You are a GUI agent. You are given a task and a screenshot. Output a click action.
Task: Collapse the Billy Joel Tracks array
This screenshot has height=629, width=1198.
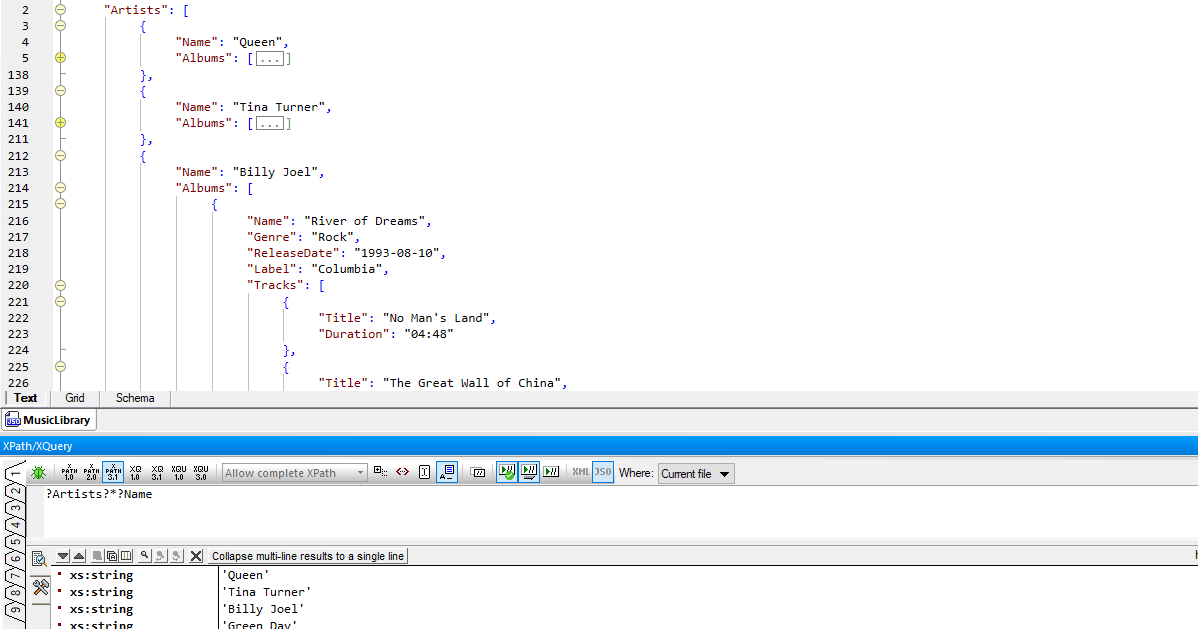60,285
